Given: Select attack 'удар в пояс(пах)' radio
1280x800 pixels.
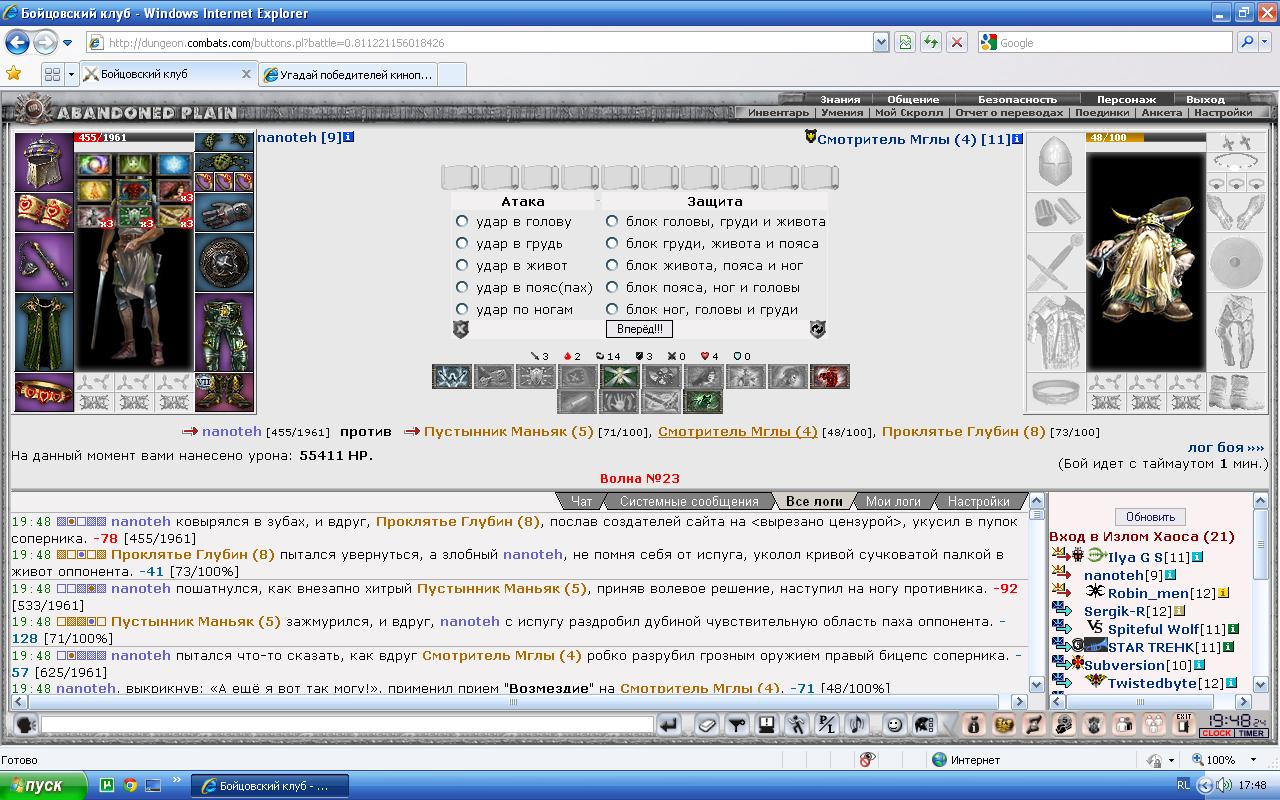Looking at the screenshot, I should (462, 287).
